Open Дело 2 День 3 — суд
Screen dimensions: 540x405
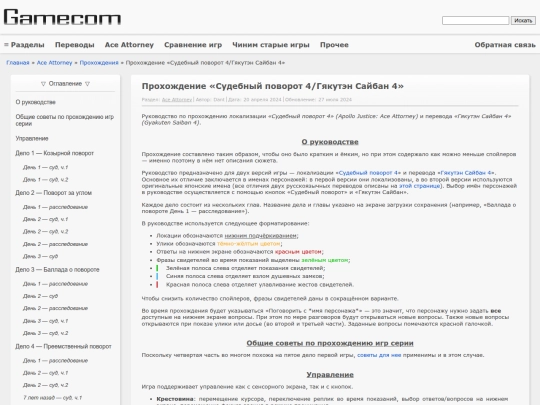pos(40,257)
